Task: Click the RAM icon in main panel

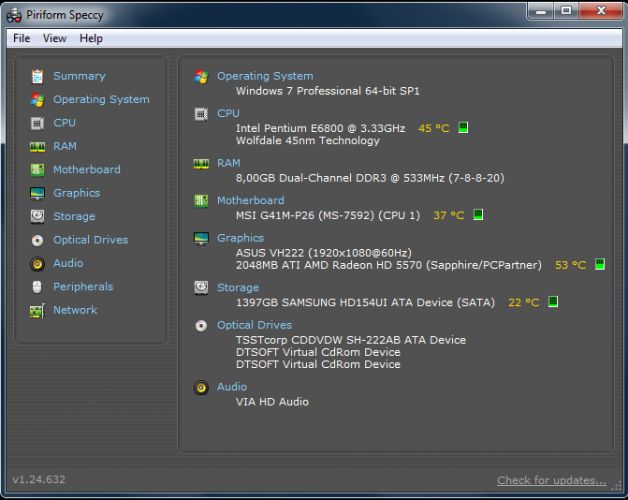Action: pos(201,163)
